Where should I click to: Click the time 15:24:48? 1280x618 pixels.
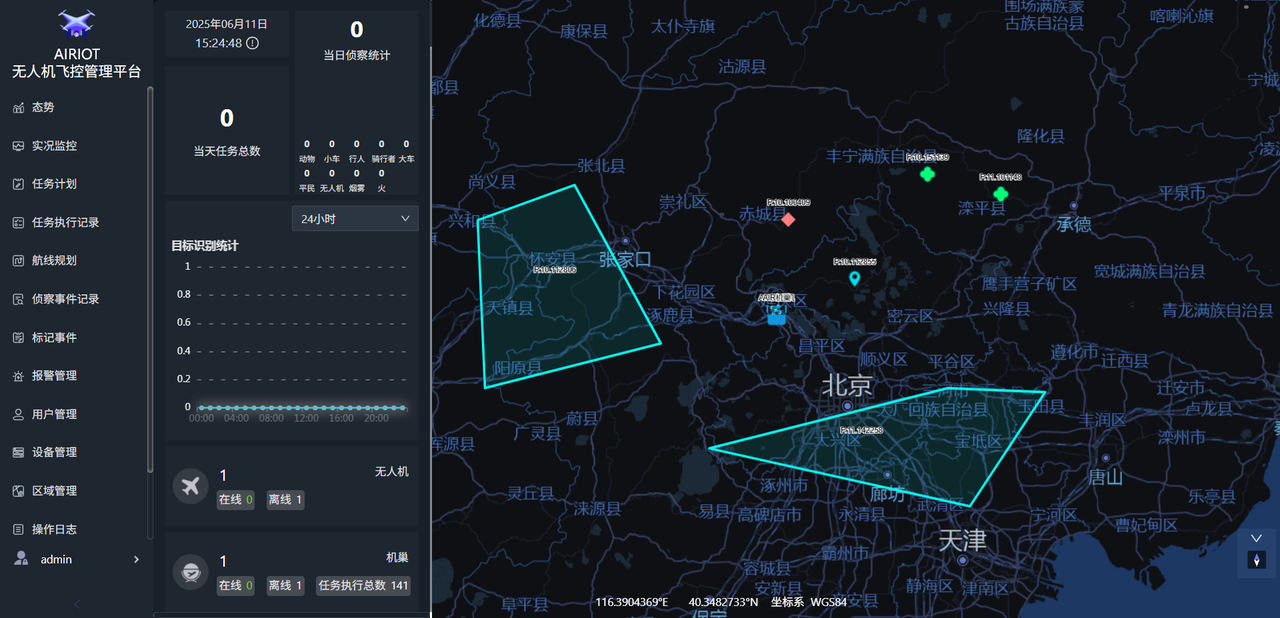point(218,43)
